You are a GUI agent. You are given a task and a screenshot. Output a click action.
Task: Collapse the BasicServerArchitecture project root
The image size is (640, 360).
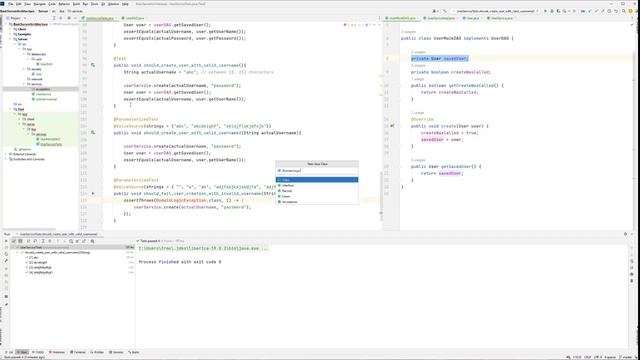point(6,24)
